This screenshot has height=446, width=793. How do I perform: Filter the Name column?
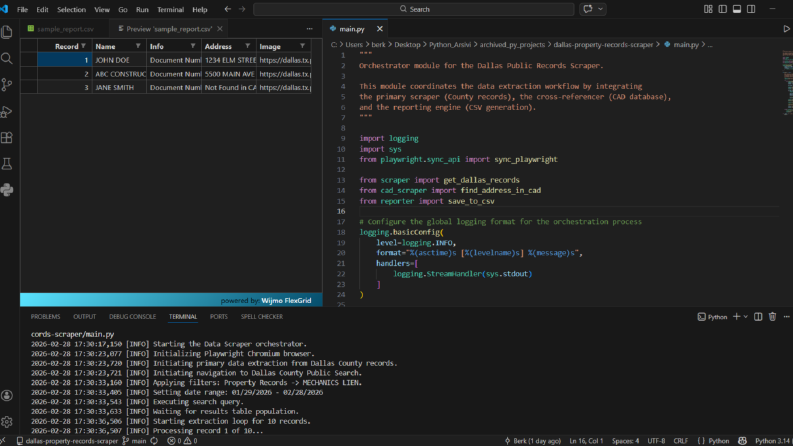tap(138, 46)
